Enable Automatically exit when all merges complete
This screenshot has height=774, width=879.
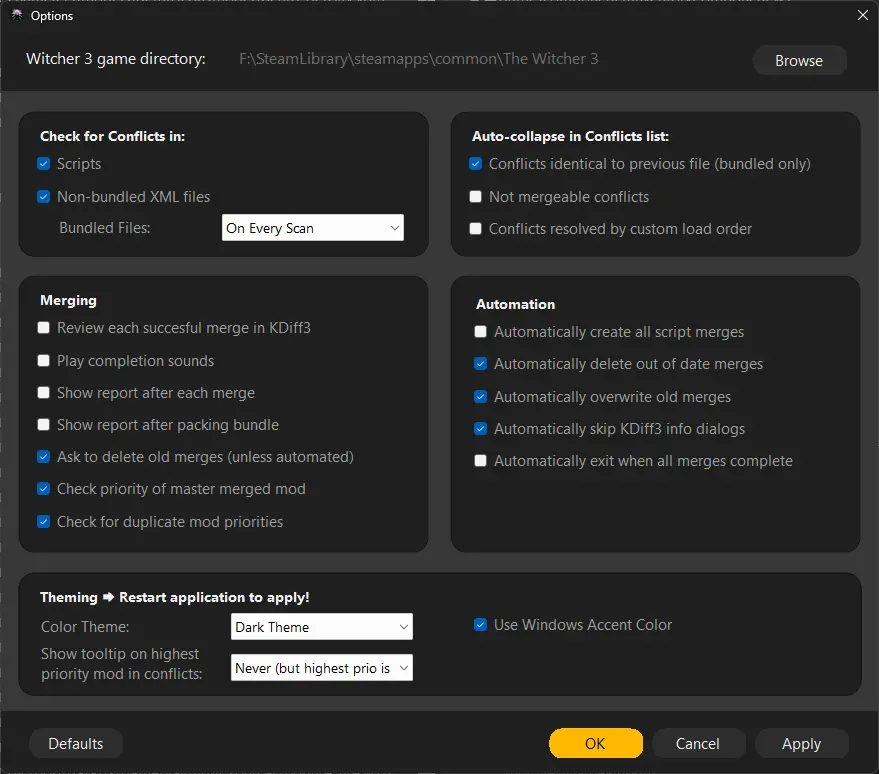[x=480, y=461]
